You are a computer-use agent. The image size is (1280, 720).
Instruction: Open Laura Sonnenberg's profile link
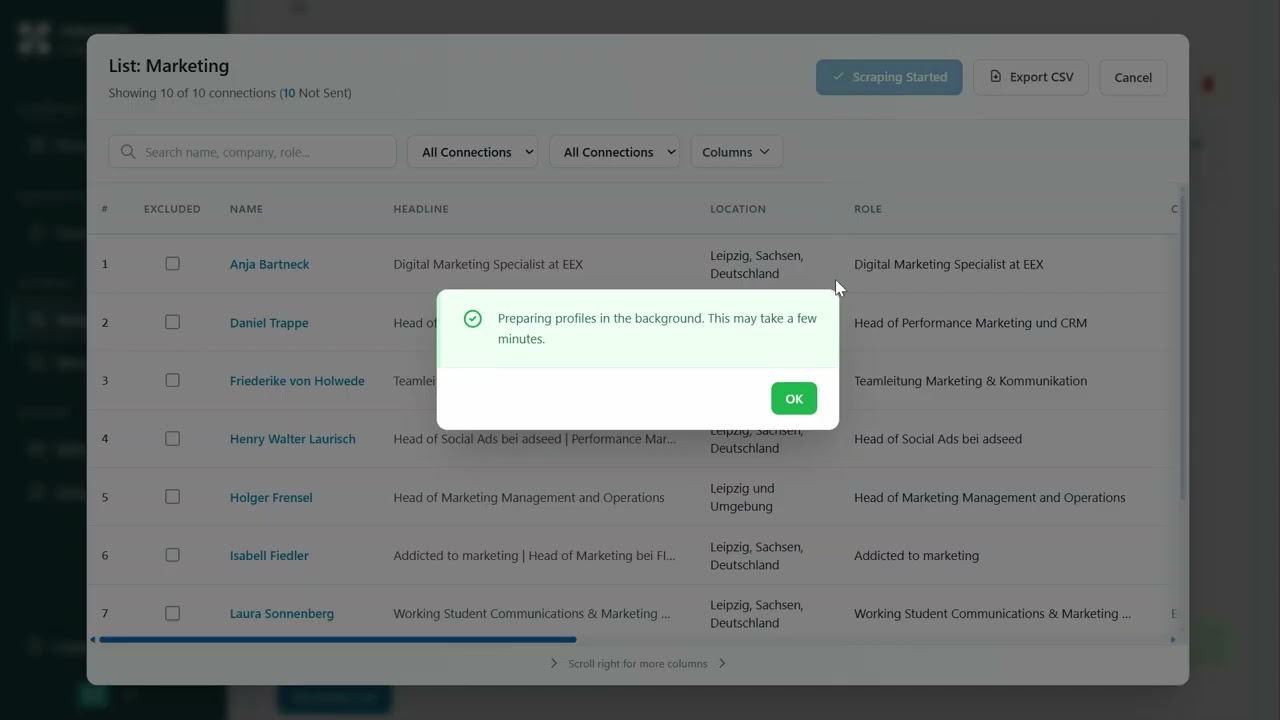[282, 614]
